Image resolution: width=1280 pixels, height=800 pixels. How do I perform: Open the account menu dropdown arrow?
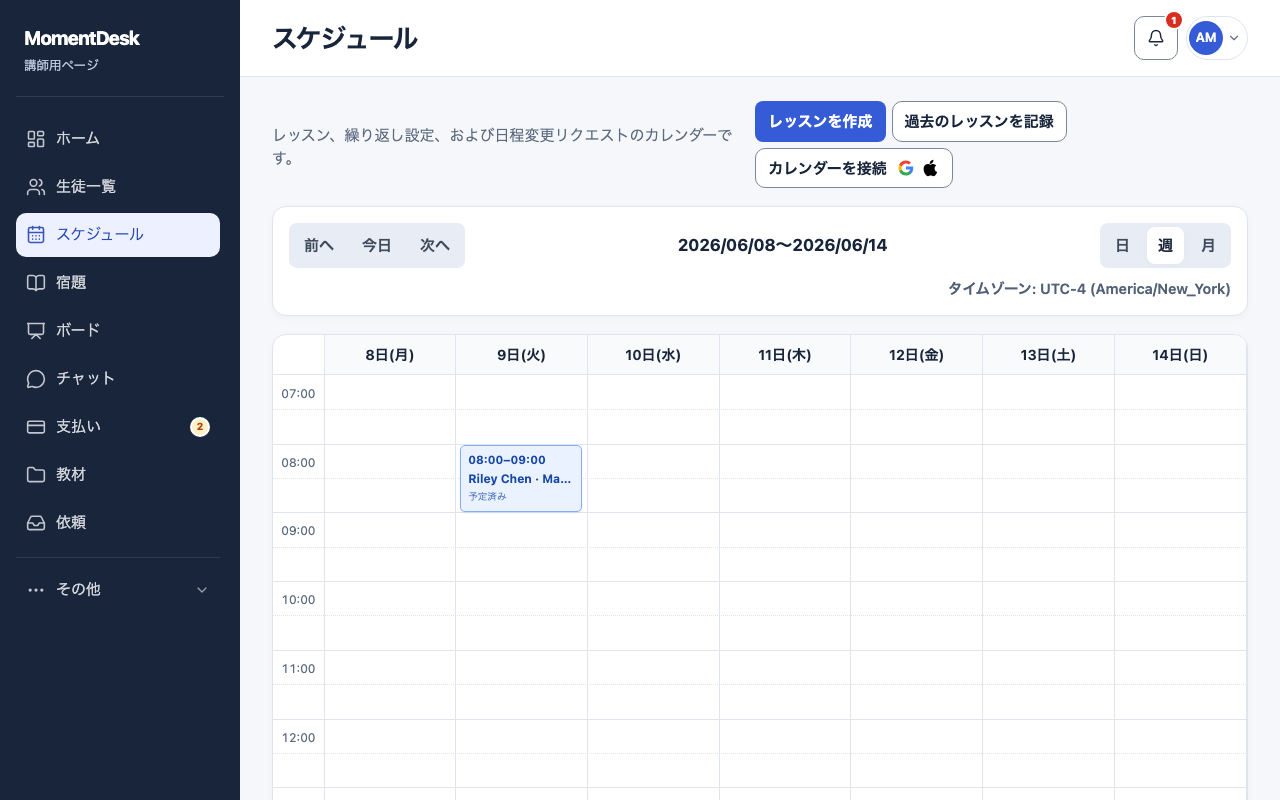point(1234,38)
